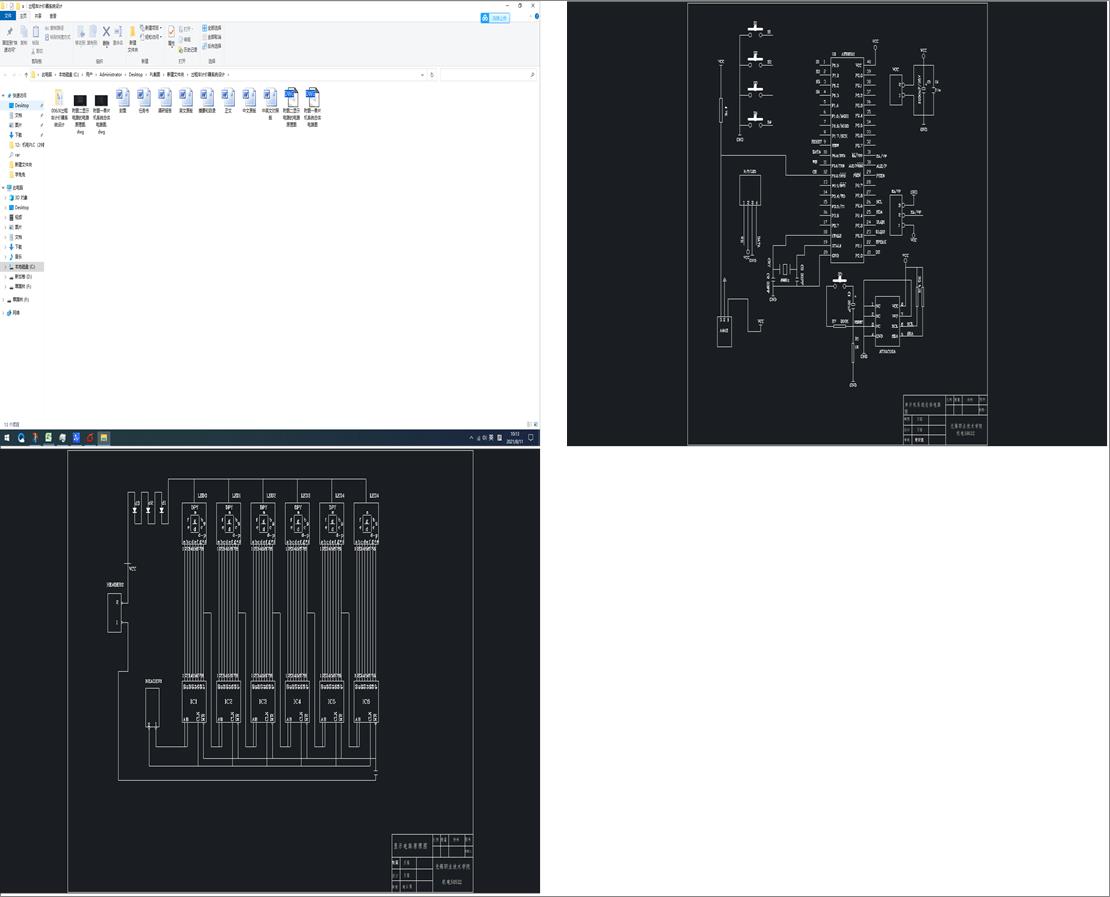Select the first folder icon in file list

[x=59, y=98]
